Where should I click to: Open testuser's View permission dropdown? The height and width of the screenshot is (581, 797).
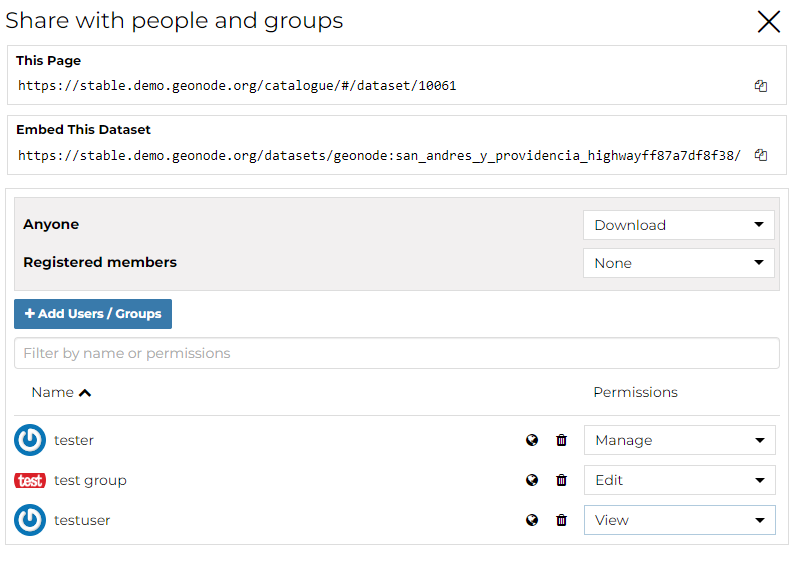(680, 520)
